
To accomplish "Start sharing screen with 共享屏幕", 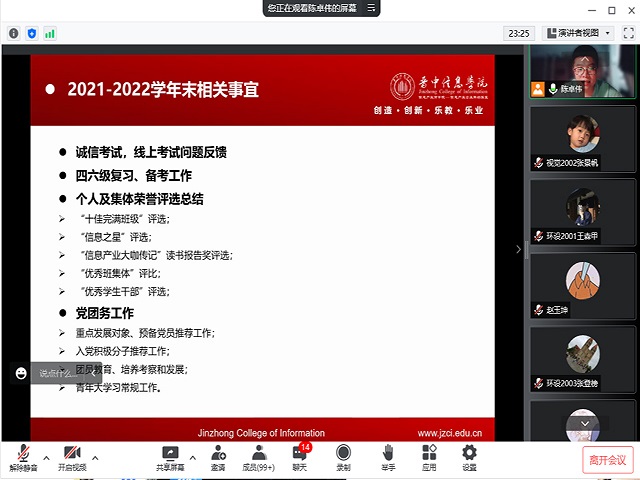I will [x=170, y=458].
